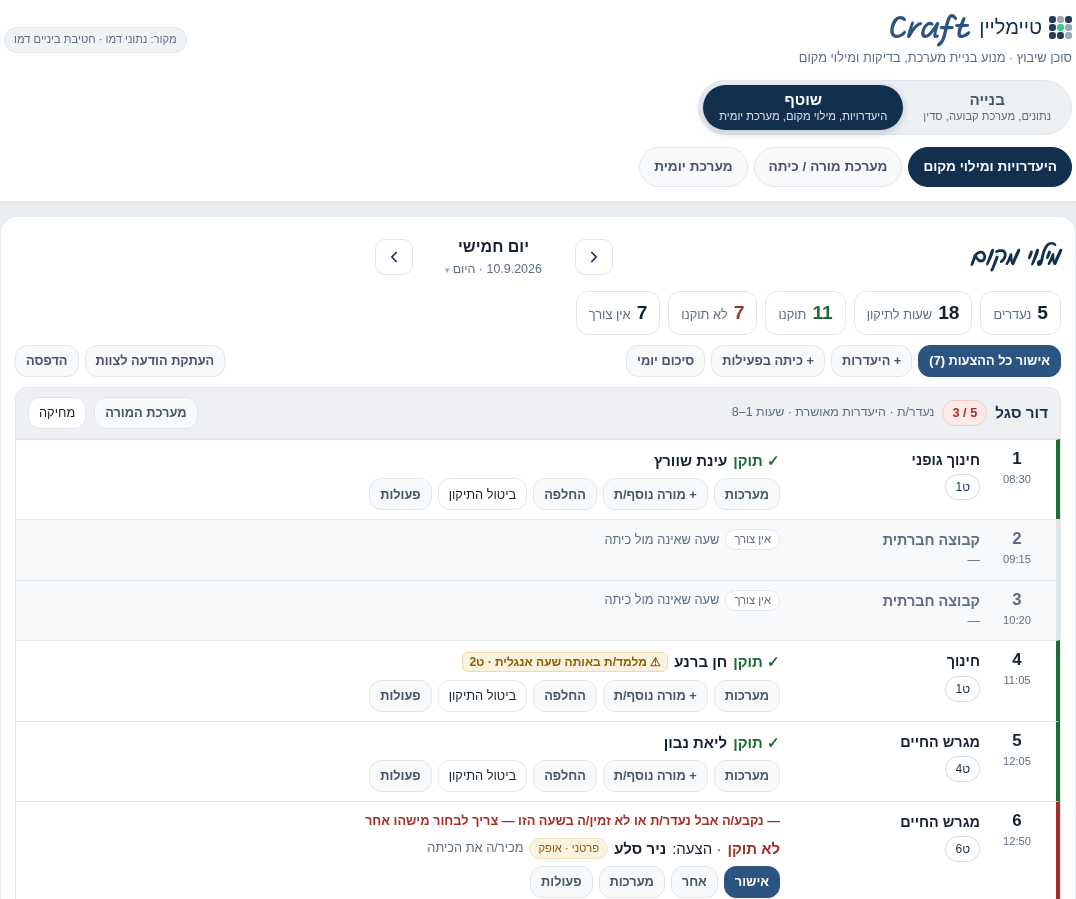Click the + כיתה בפעילות button

point(768,361)
